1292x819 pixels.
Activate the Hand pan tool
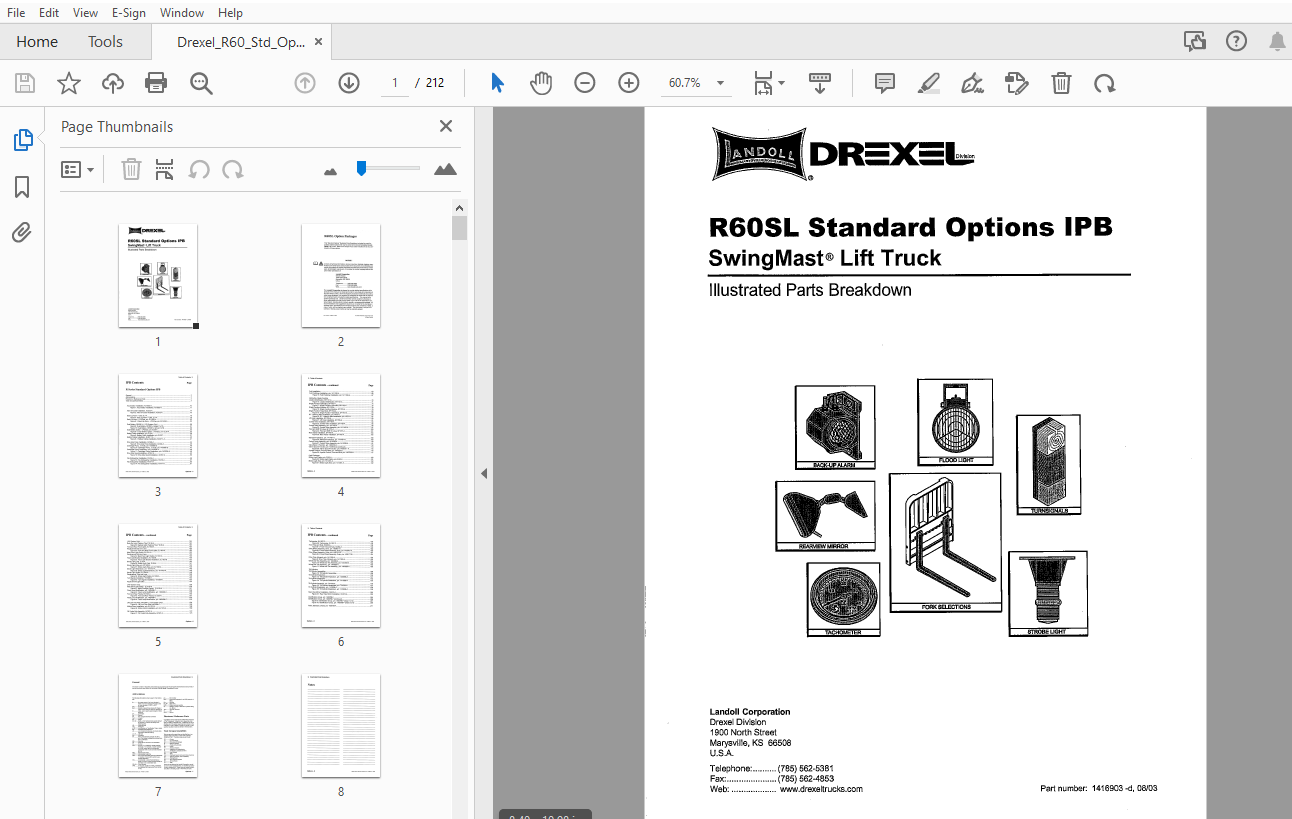point(541,83)
